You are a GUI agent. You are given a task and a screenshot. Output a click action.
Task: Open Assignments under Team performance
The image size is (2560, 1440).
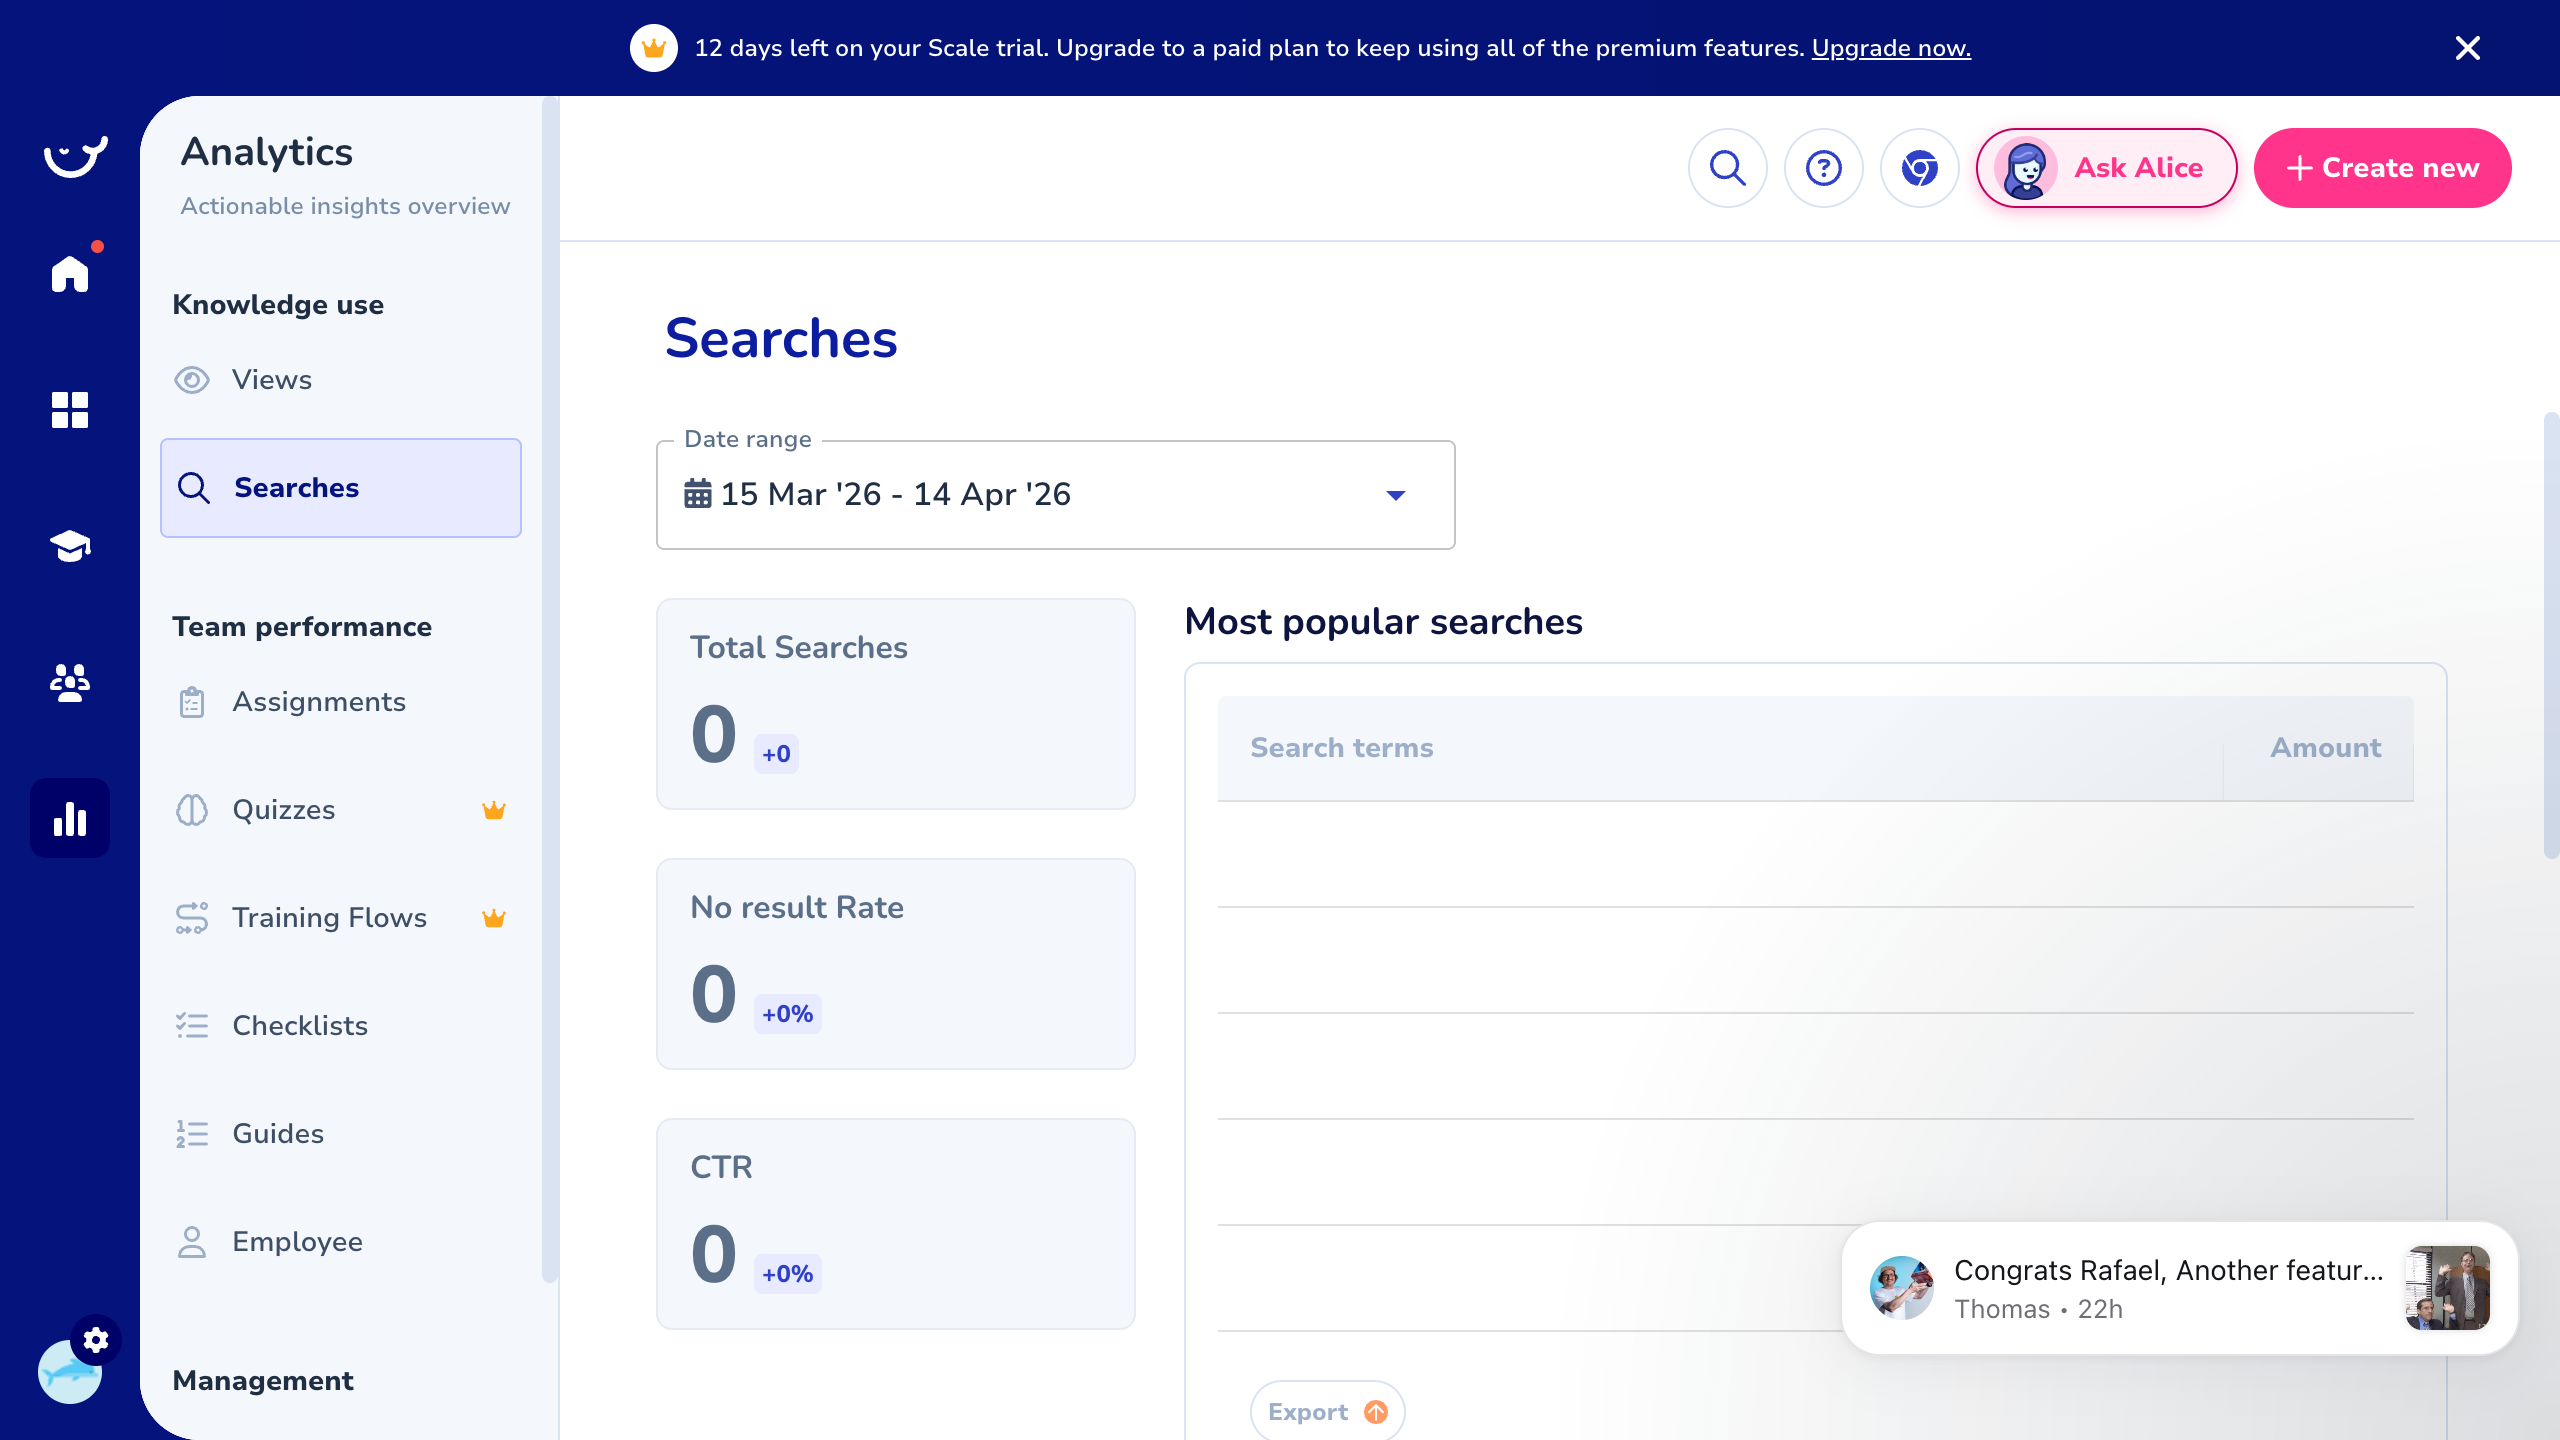(x=318, y=702)
